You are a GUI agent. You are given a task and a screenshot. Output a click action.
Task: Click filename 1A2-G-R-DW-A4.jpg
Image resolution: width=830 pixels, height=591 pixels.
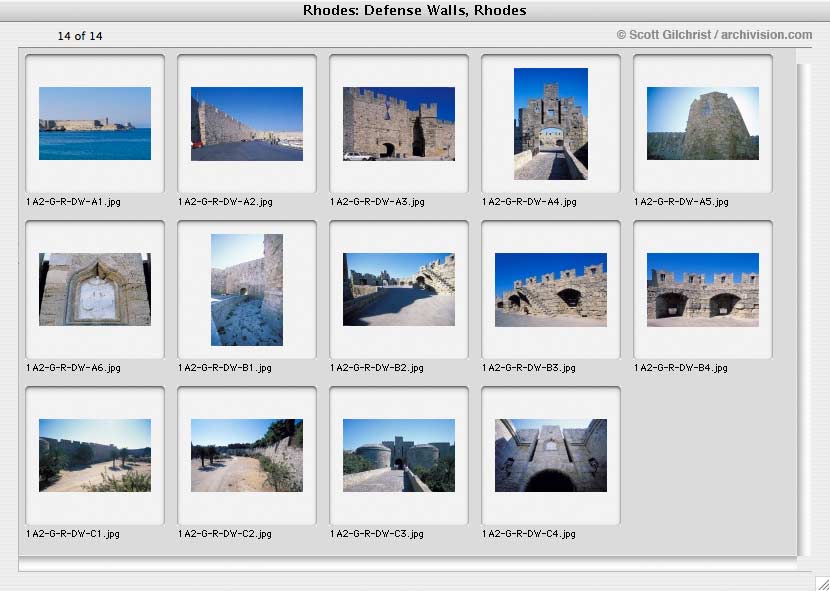(x=529, y=202)
